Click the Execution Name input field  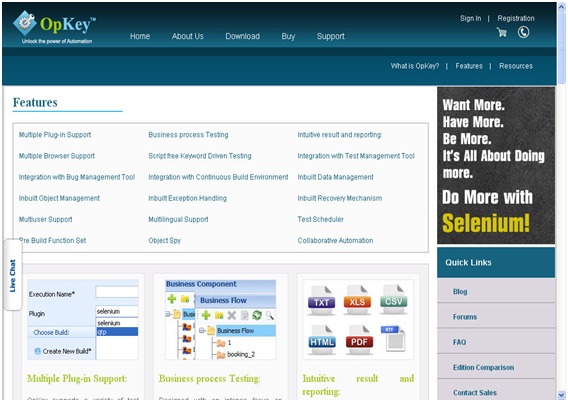point(117,292)
